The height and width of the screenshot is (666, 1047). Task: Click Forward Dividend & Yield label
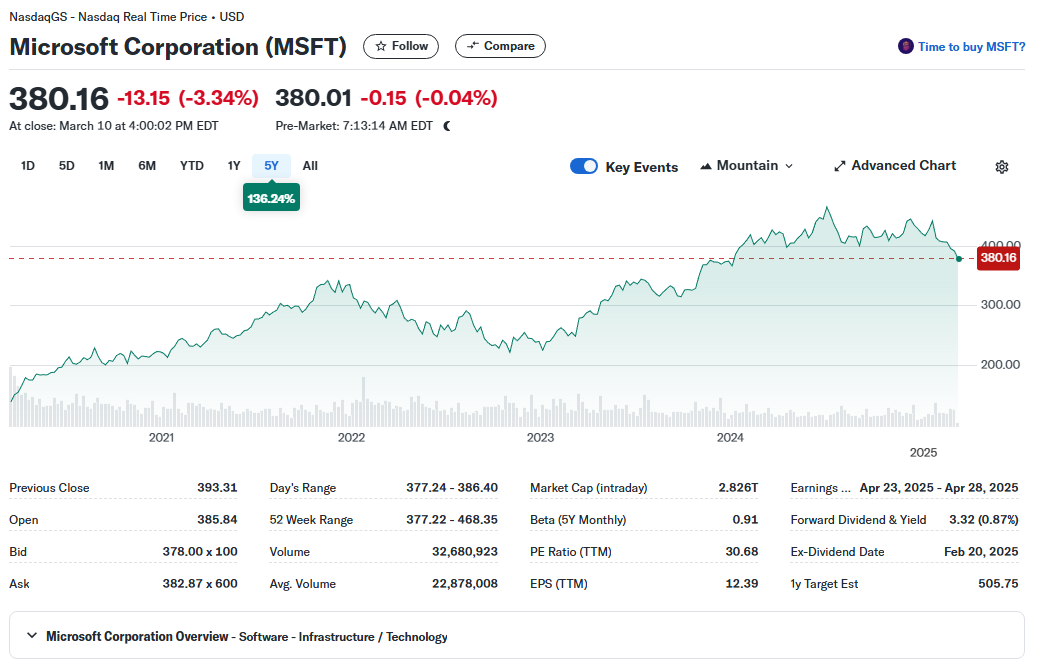[x=858, y=520]
